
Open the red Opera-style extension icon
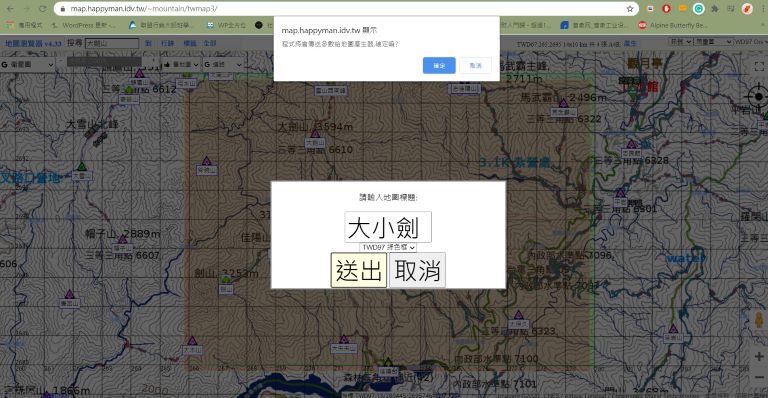point(666,9)
